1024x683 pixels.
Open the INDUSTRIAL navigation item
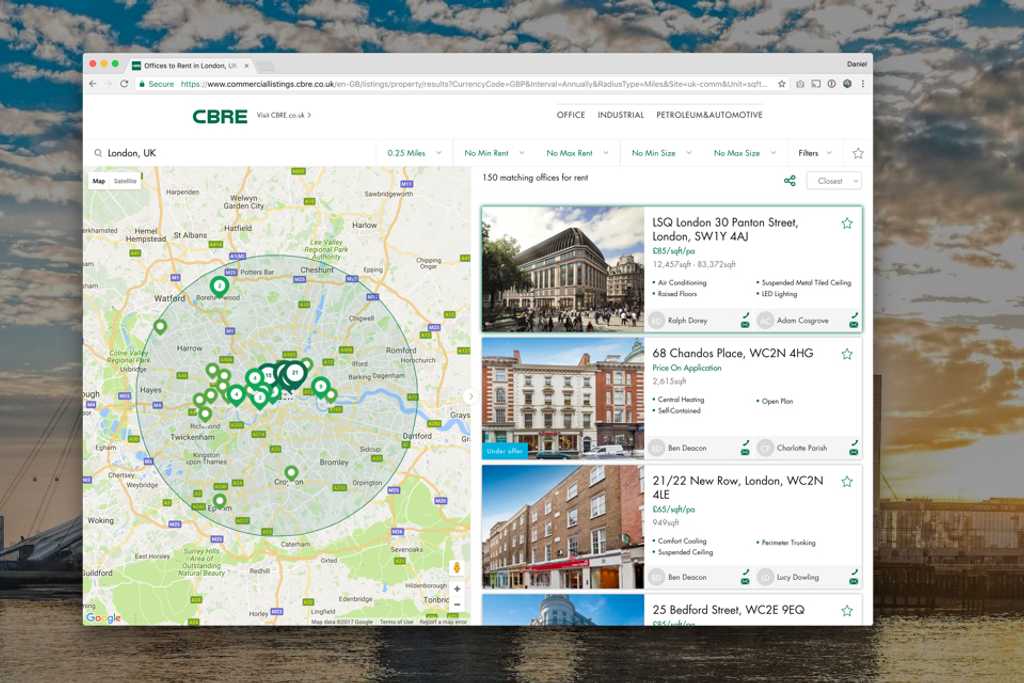coord(620,115)
